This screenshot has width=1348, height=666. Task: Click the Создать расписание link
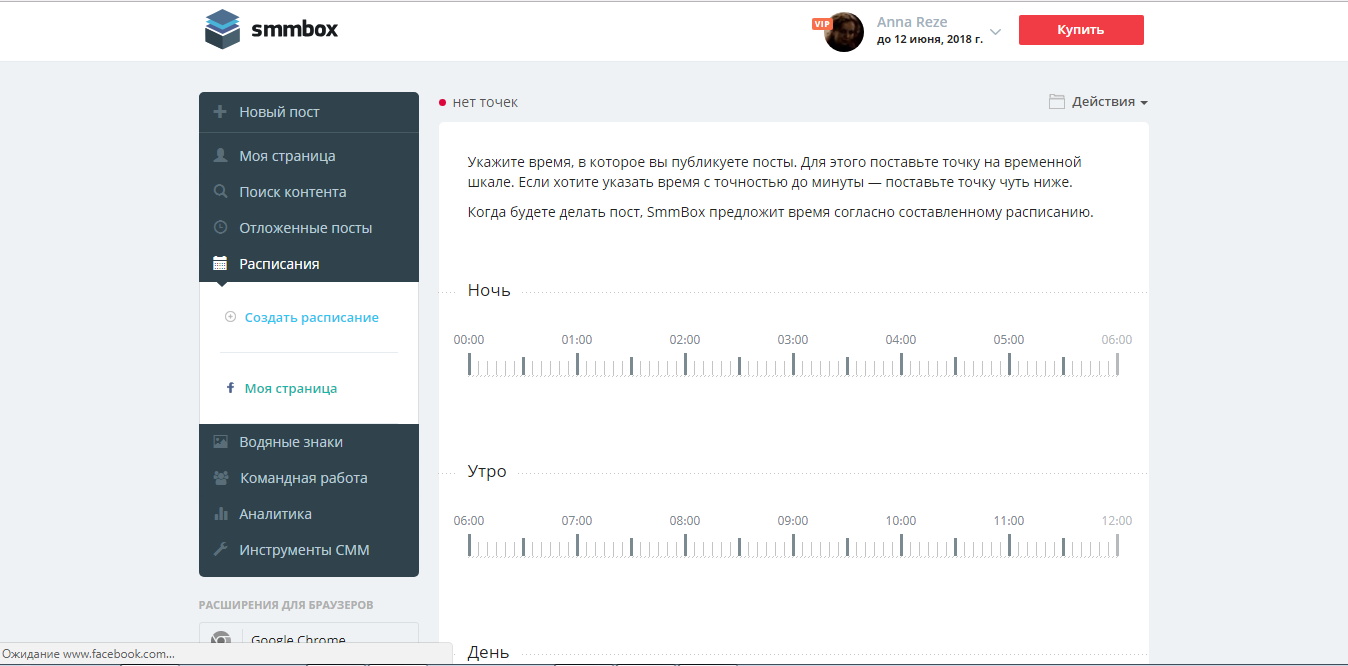[x=312, y=317]
